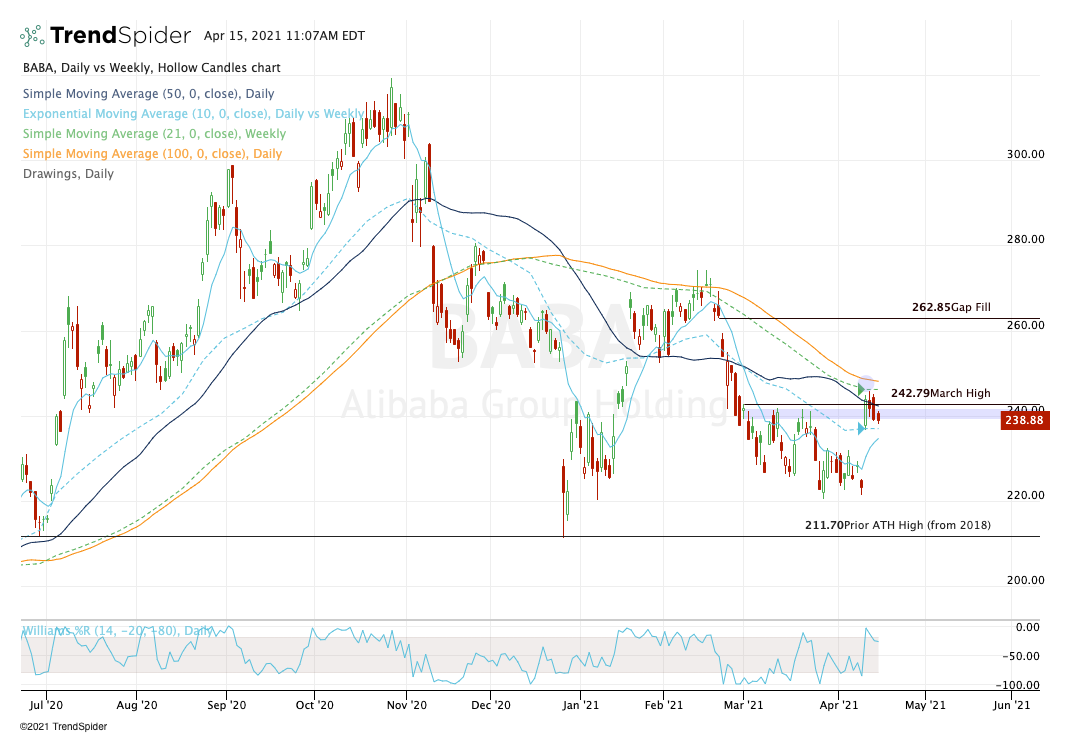
Task: Click the light purple support zone band
Action: 800,414
